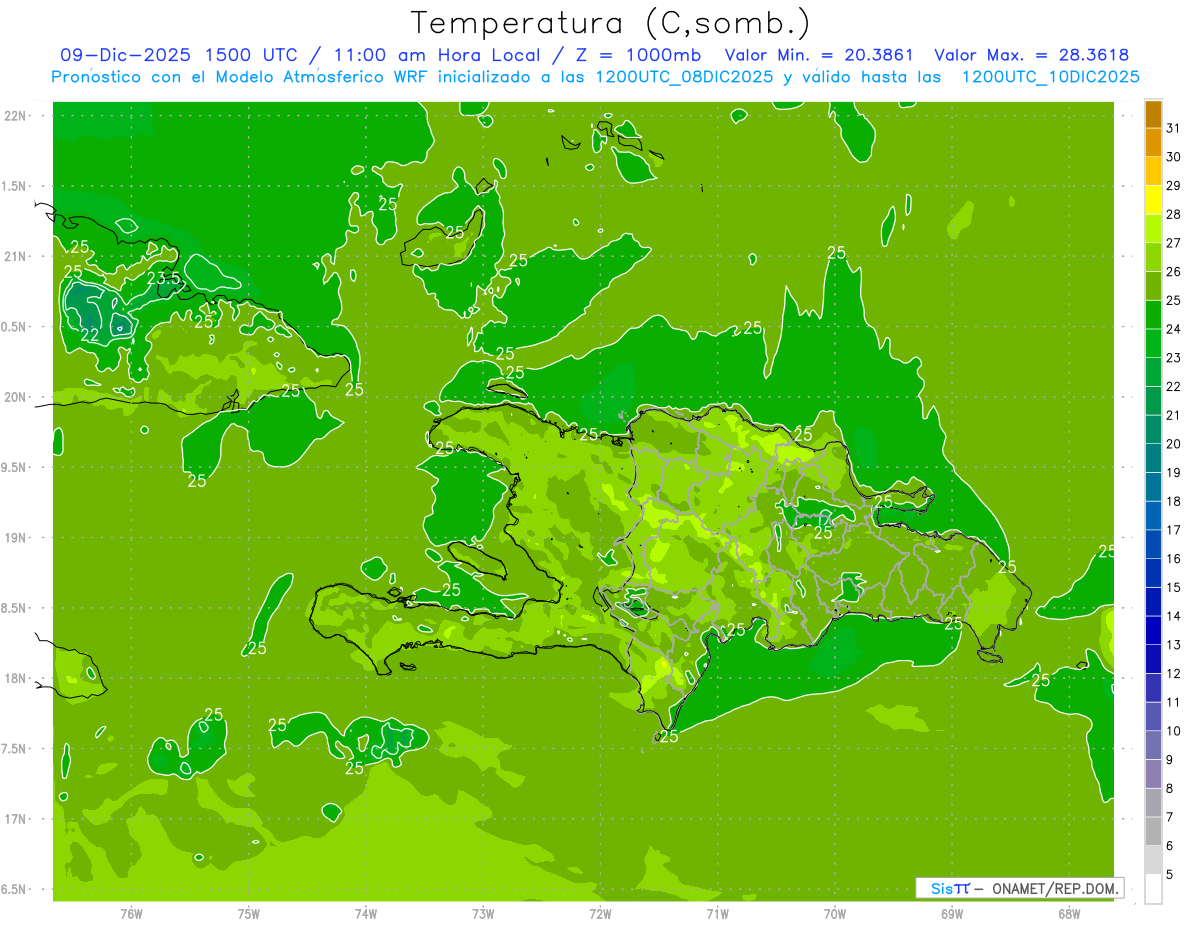Click the "18N" latitude axis label
Image resolution: width=1200 pixels, height=927 pixels.
16,679
